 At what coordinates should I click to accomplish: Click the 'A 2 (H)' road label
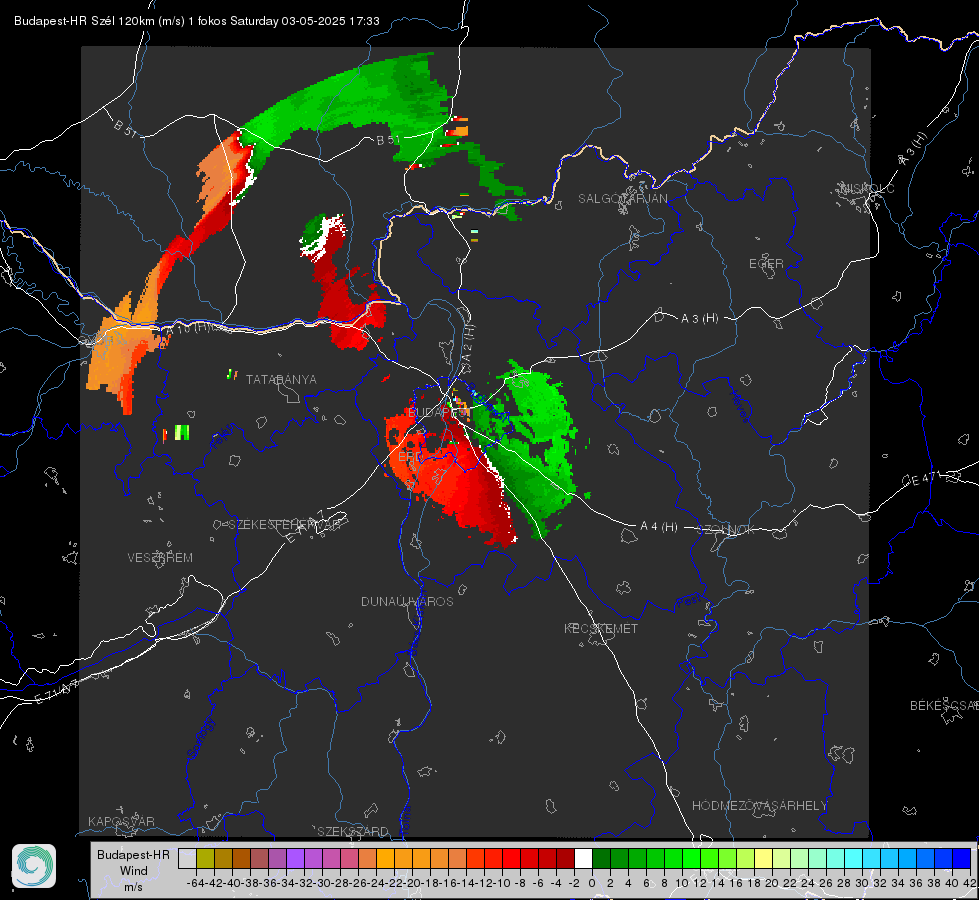[x=468, y=344]
